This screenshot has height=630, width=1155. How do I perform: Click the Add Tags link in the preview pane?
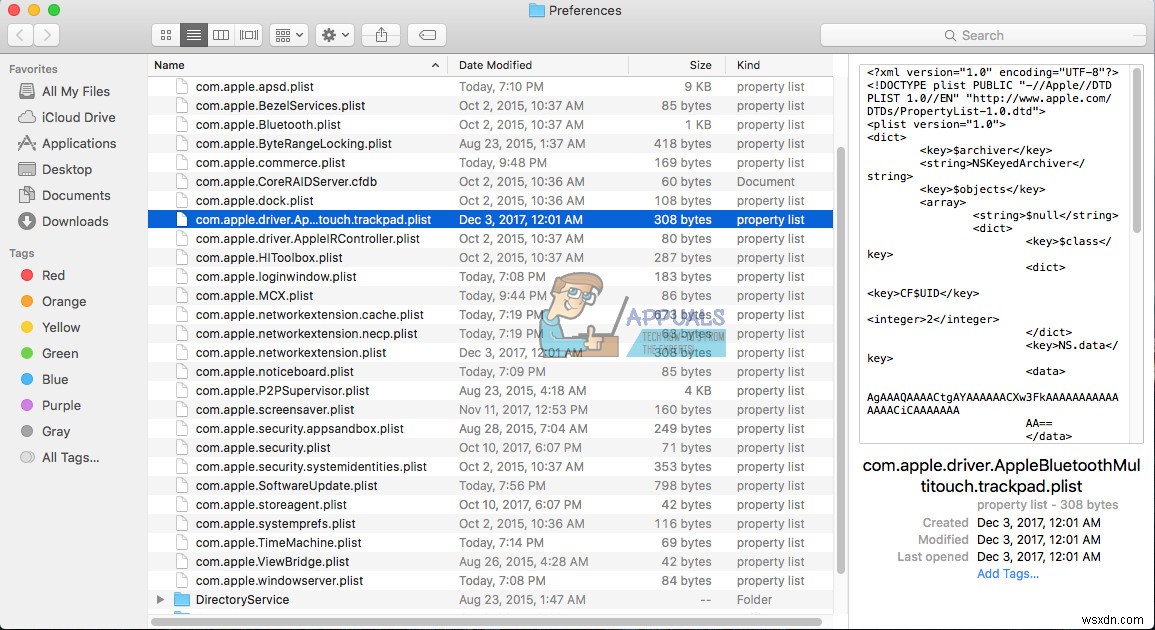(x=1007, y=574)
